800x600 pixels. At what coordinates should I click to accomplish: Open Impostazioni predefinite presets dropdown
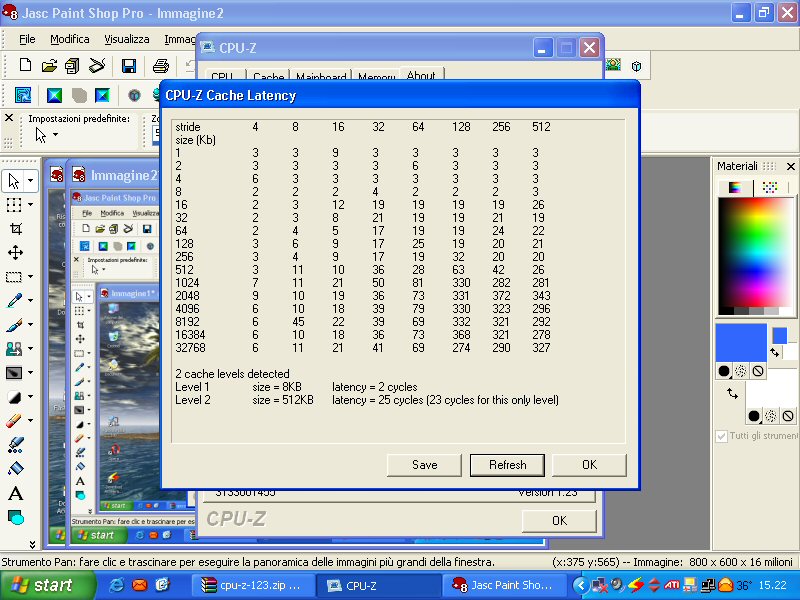pyautogui.click(x=55, y=135)
